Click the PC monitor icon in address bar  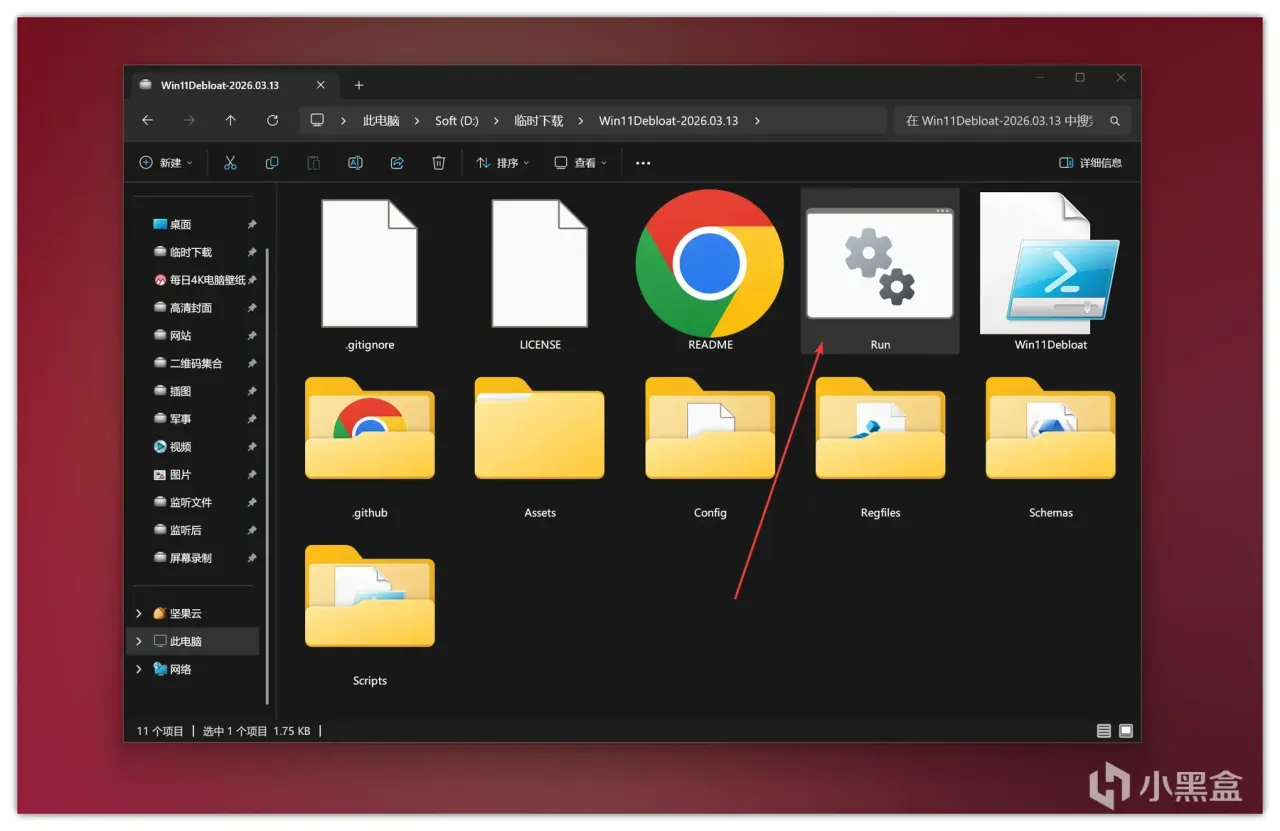point(317,120)
